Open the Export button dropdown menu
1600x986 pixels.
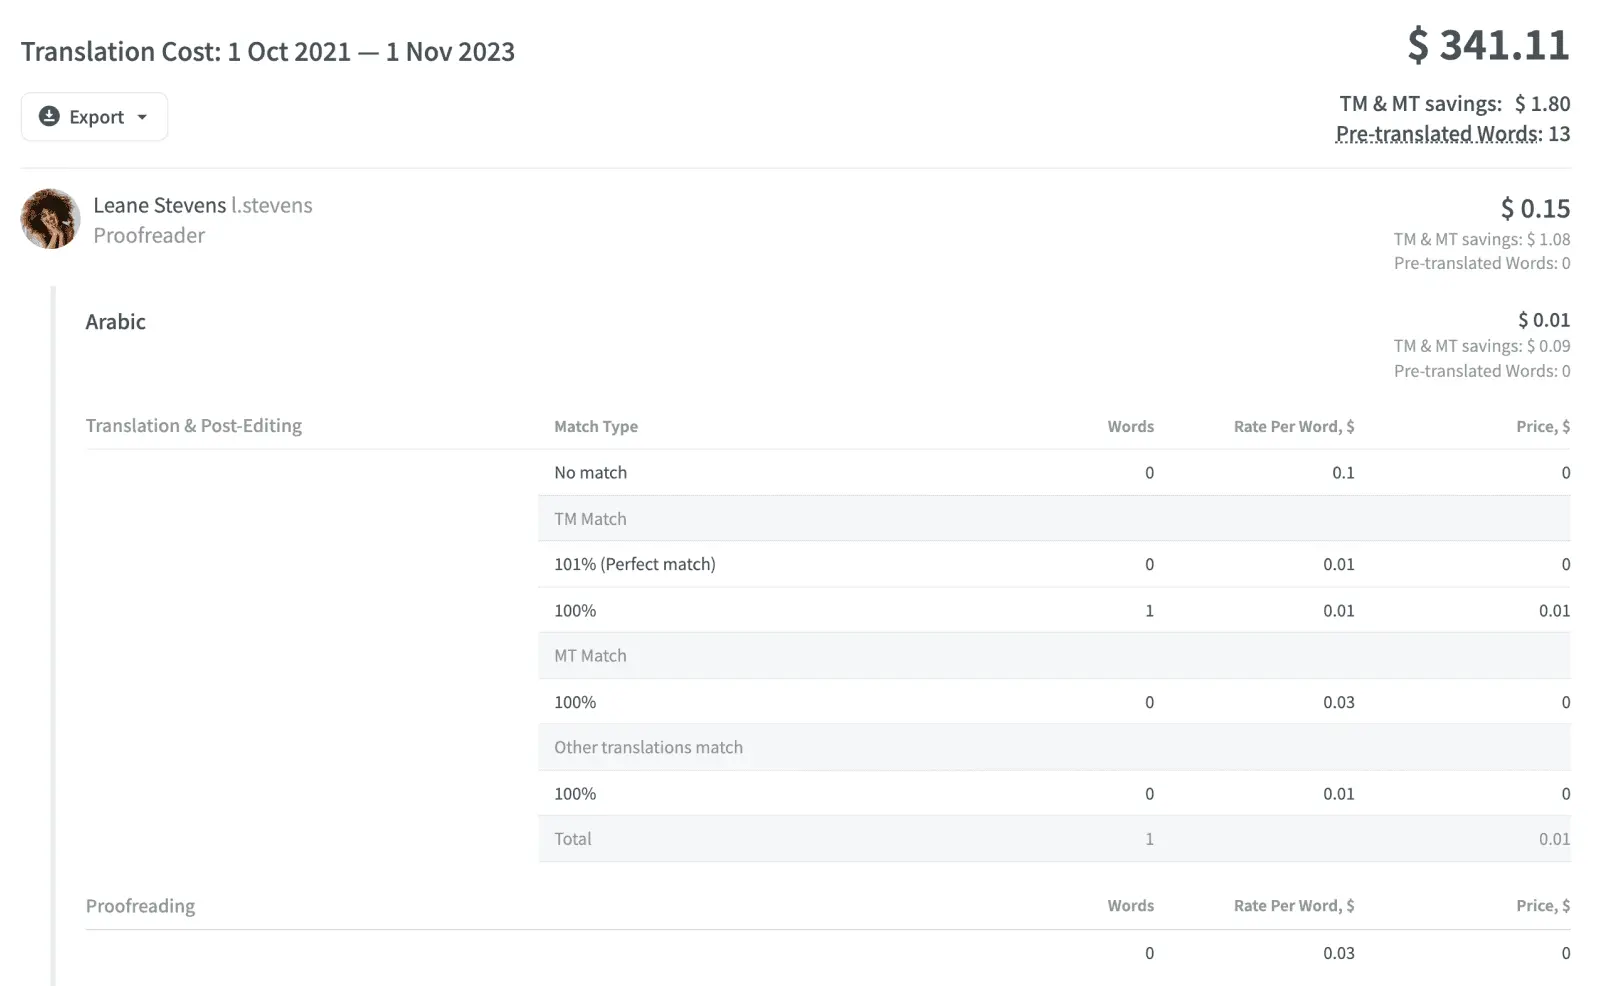pyautogui.click(x=140, y=116)
